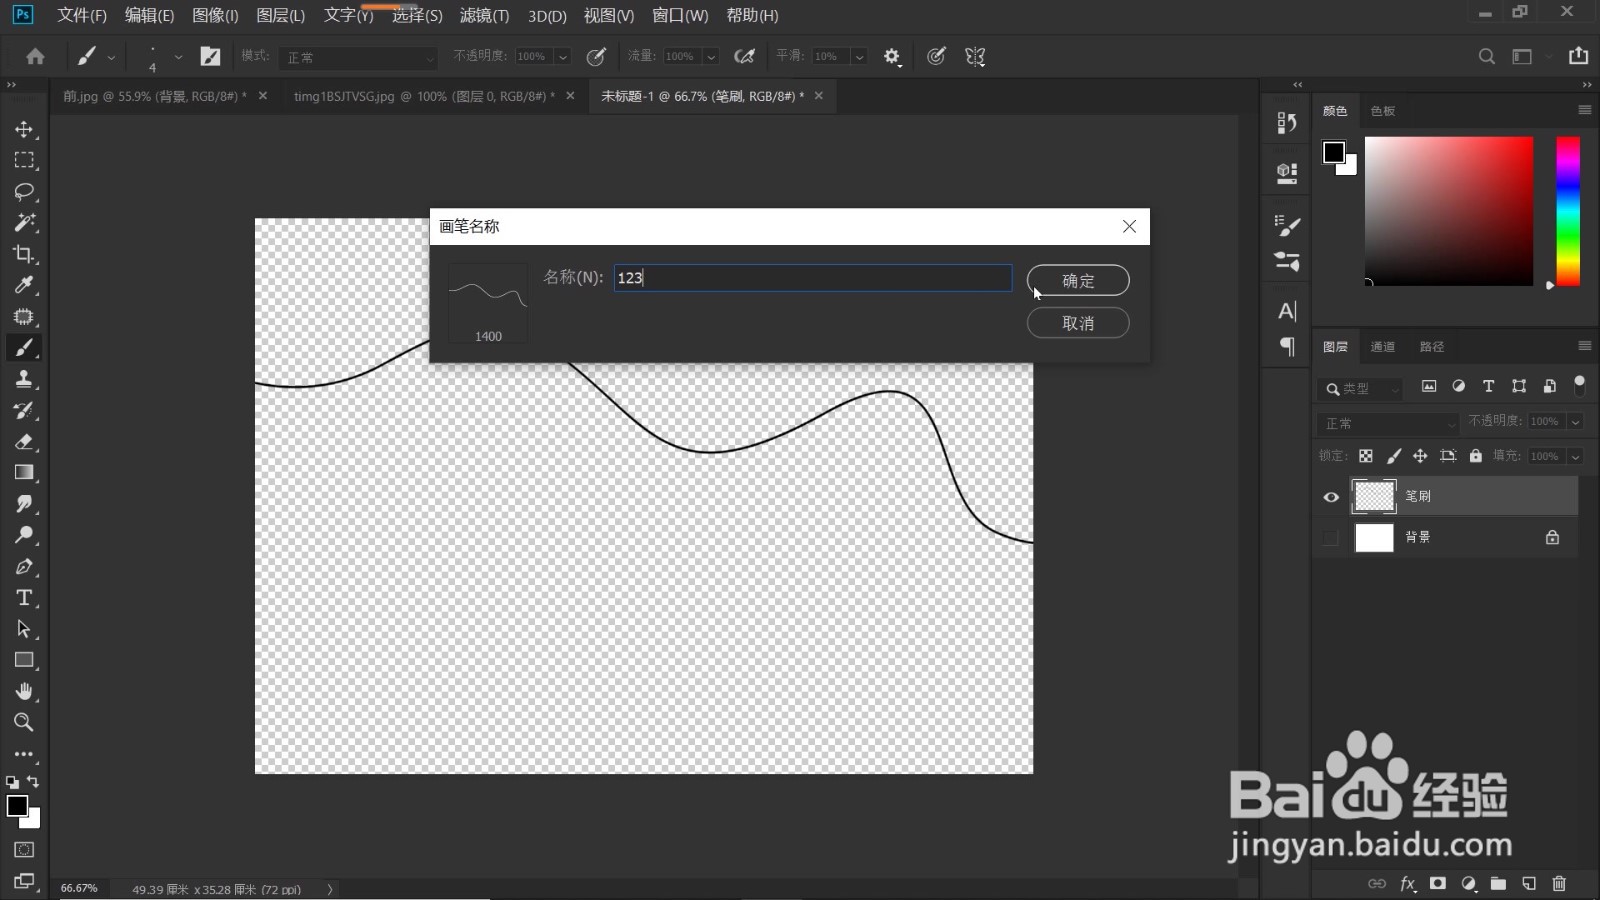Select the Move tool
Image resolution: width=1600 pixels, height=900 pixels.
[24, 129]
